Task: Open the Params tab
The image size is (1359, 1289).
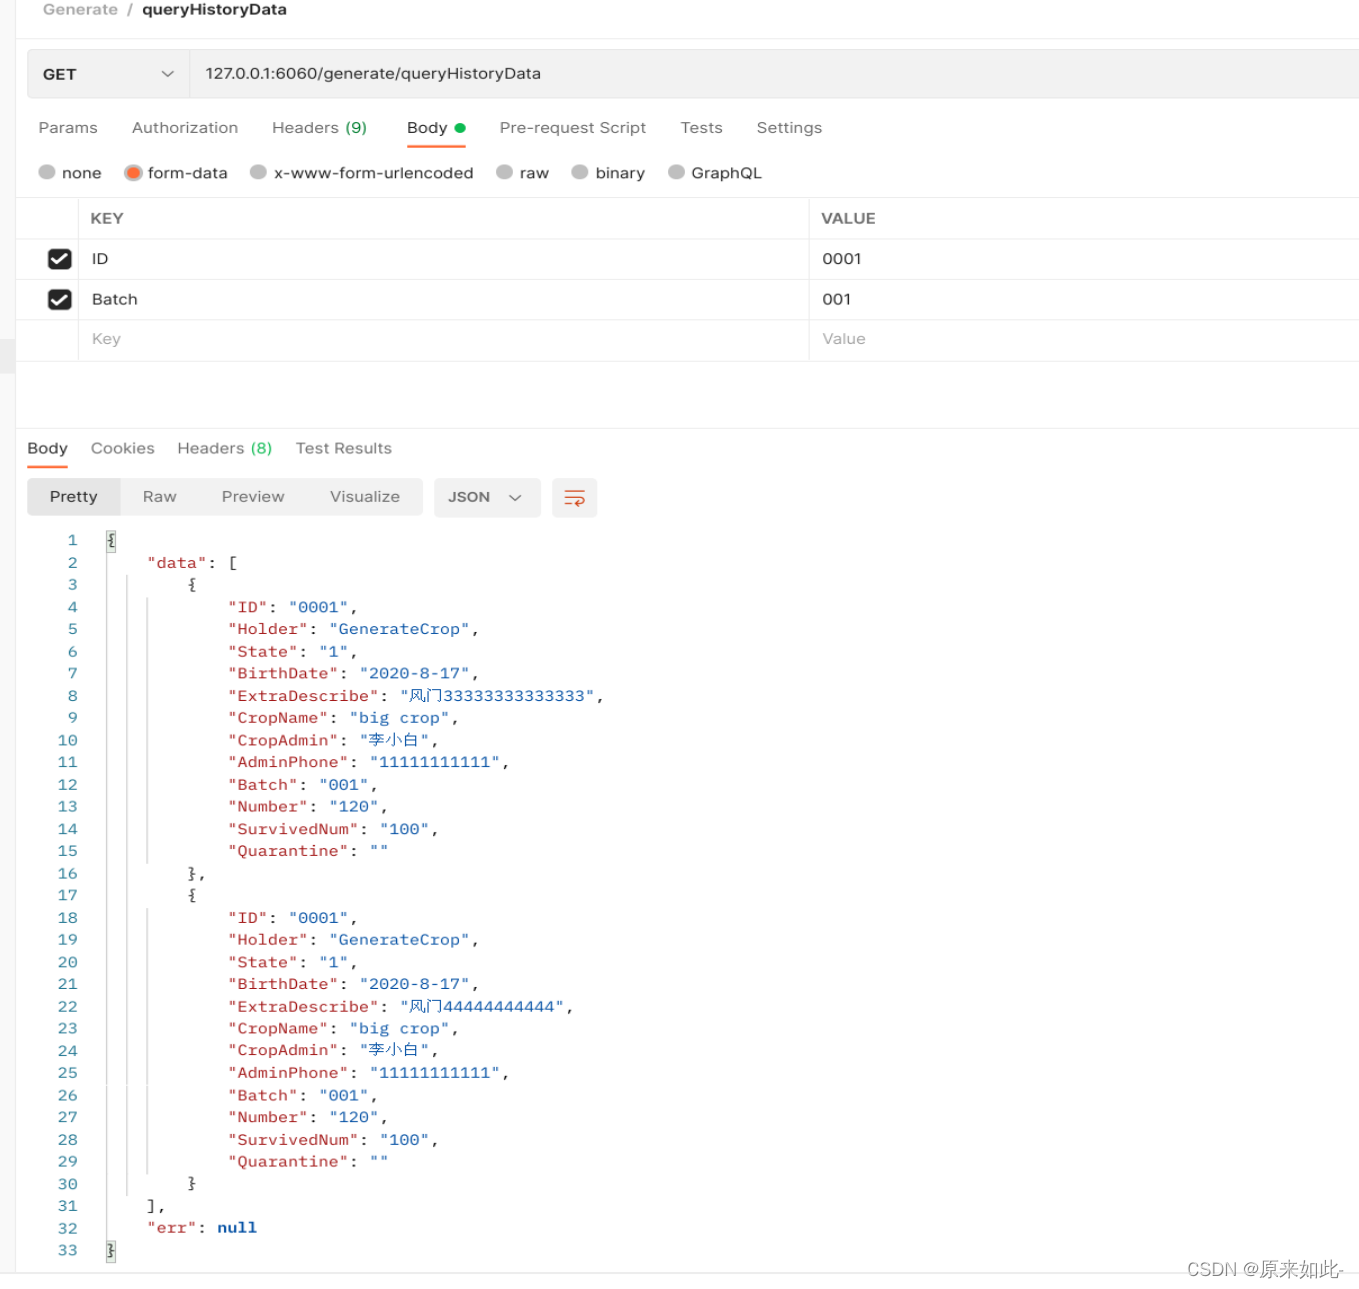Action: pos(68,128)
